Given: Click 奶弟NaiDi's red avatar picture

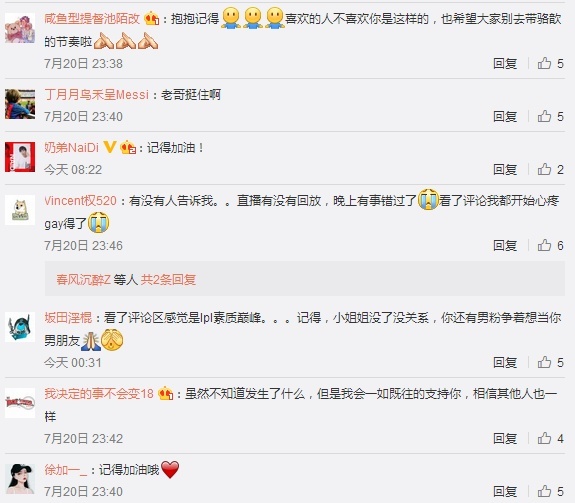Looking at the screenshot, I should pos(20,157).
